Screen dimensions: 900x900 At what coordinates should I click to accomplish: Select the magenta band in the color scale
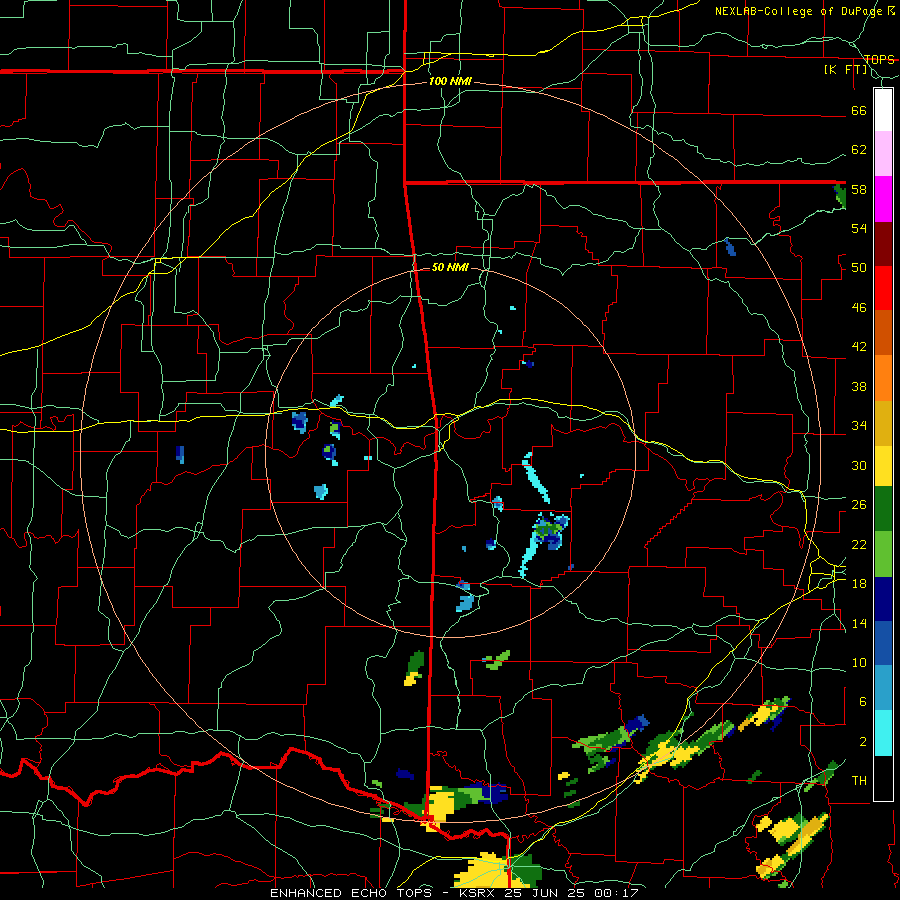(883, 199)
